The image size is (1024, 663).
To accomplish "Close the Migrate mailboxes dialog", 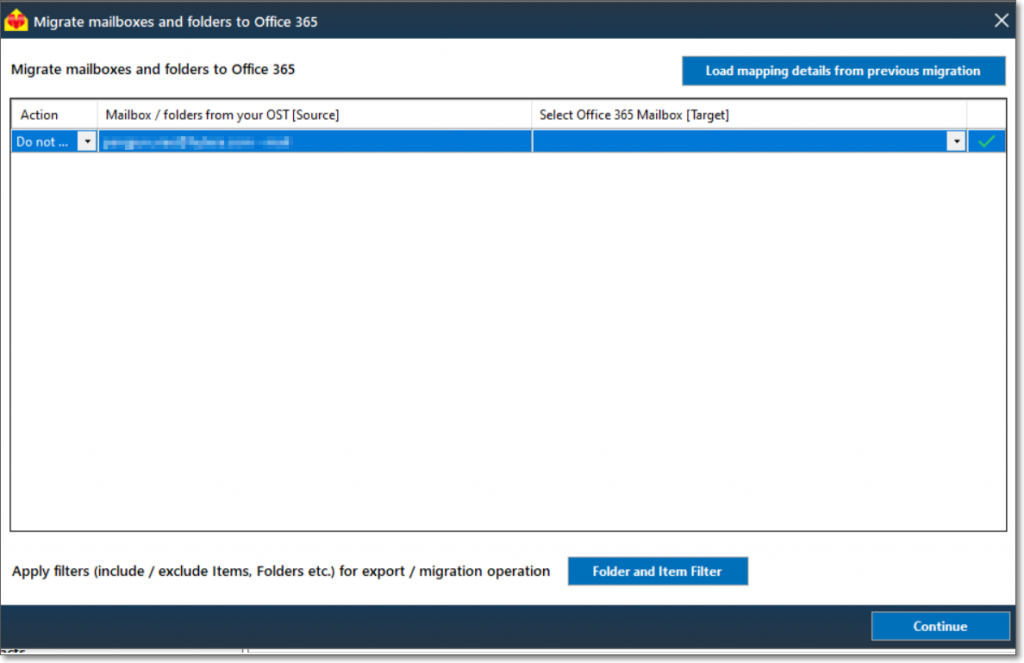I will point(1001,21).
